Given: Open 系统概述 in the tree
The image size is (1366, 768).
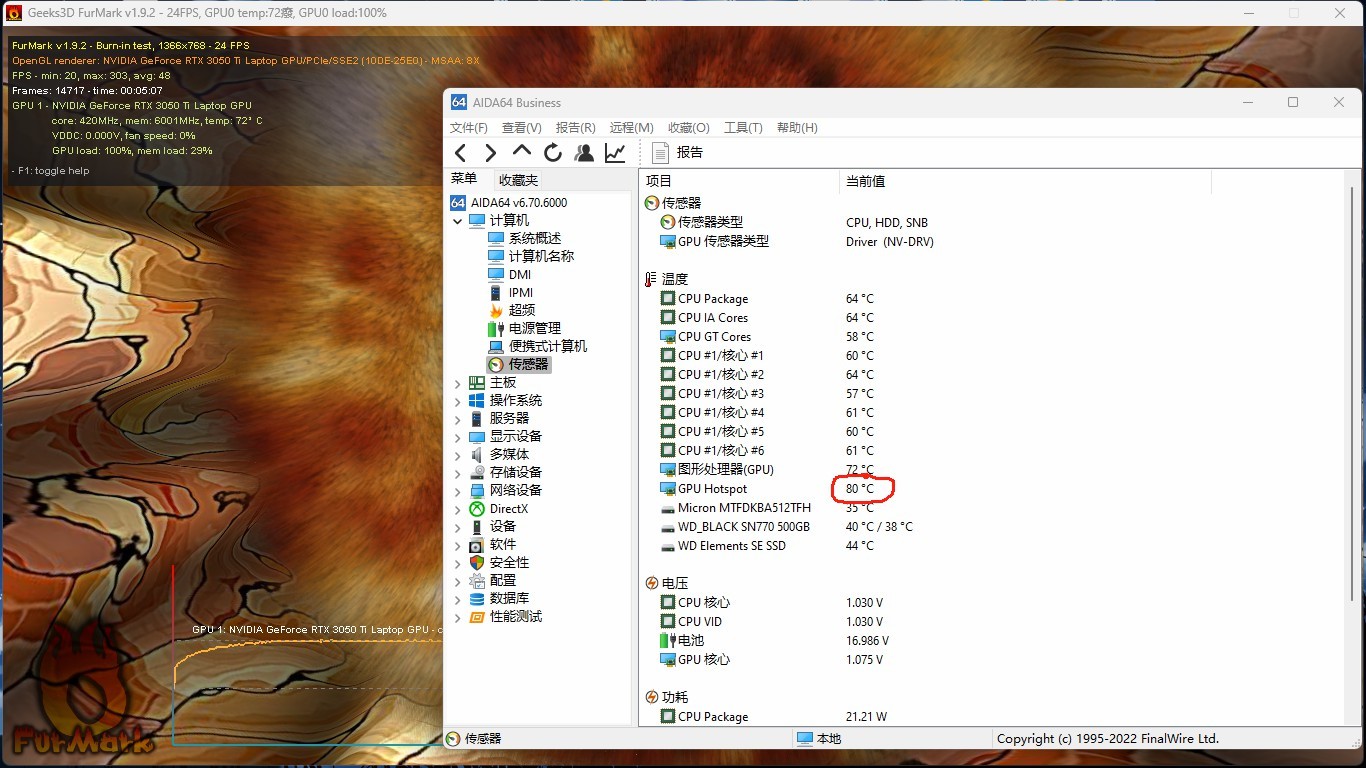Looking at the screenshot, I should click(x=524, y=238).
